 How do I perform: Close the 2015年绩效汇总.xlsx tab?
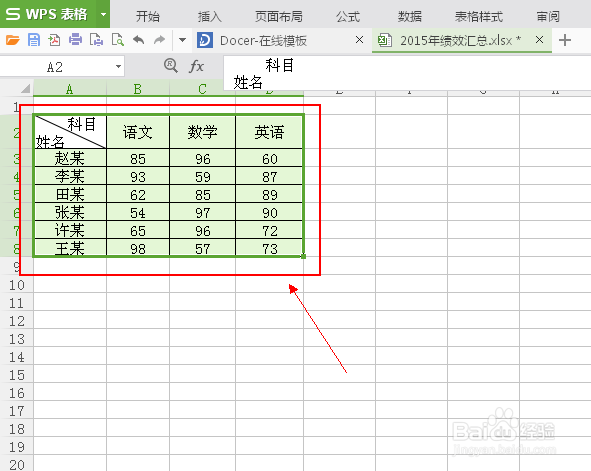[540, 40]
